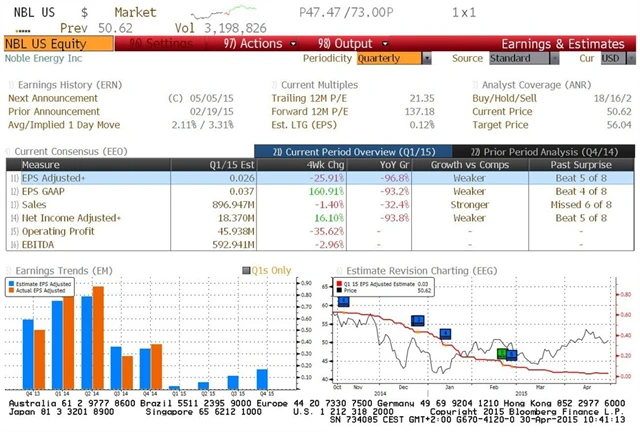
Task: Click the green earnings marker on revision chart
Action: tap(502, 353)
